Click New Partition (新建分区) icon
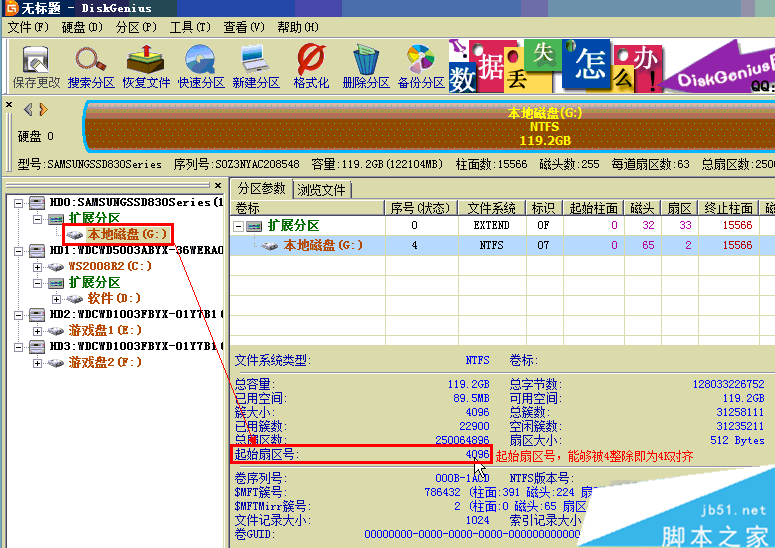Screen dimensions: 775x548 256,67
